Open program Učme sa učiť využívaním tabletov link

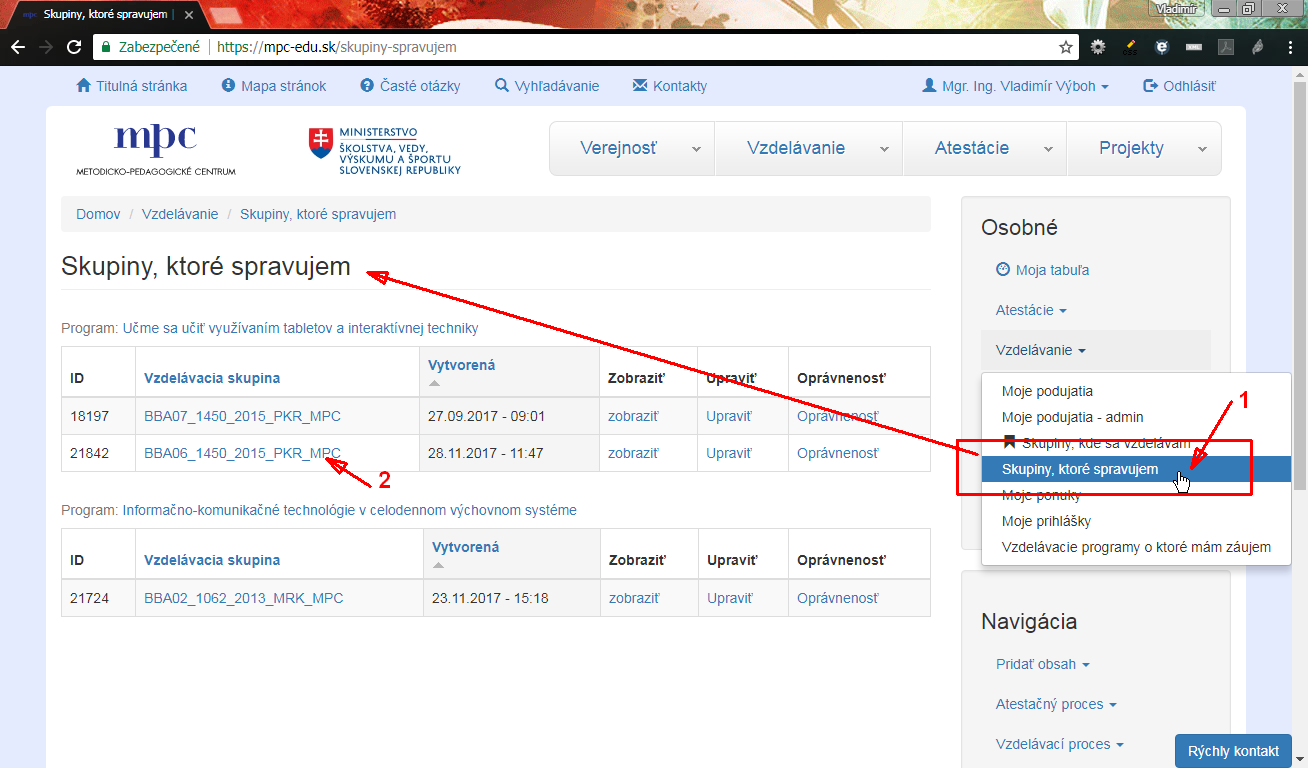click(x=300, y=328)
